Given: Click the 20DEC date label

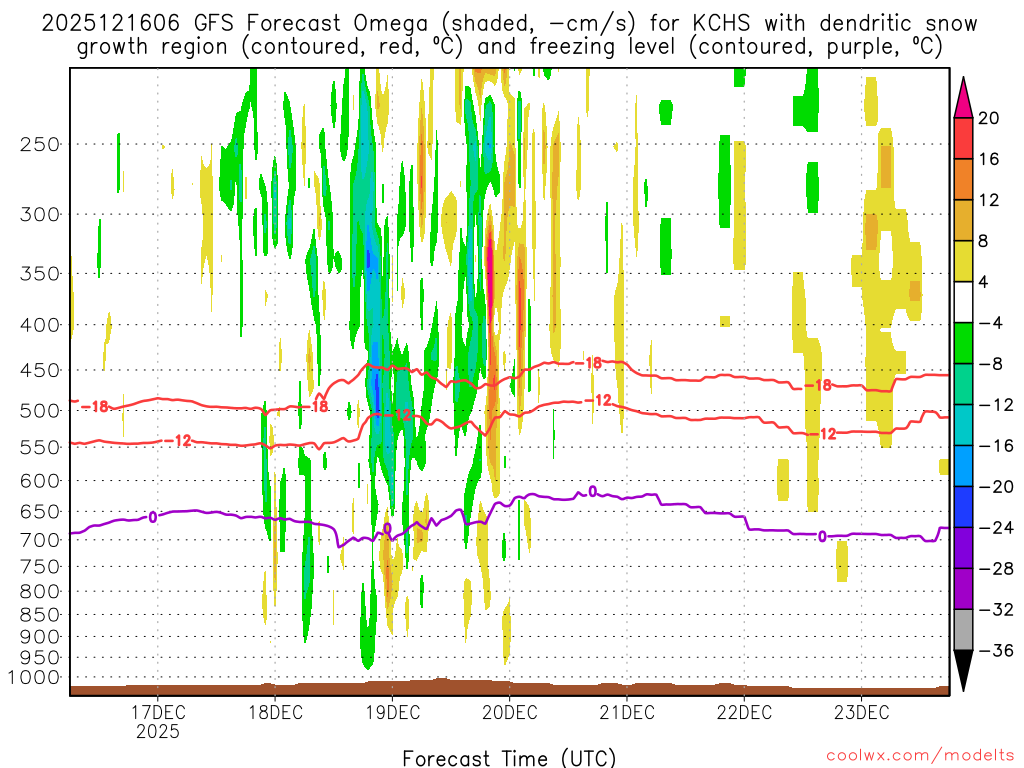Looking at the screenshot, I should 510,712.
